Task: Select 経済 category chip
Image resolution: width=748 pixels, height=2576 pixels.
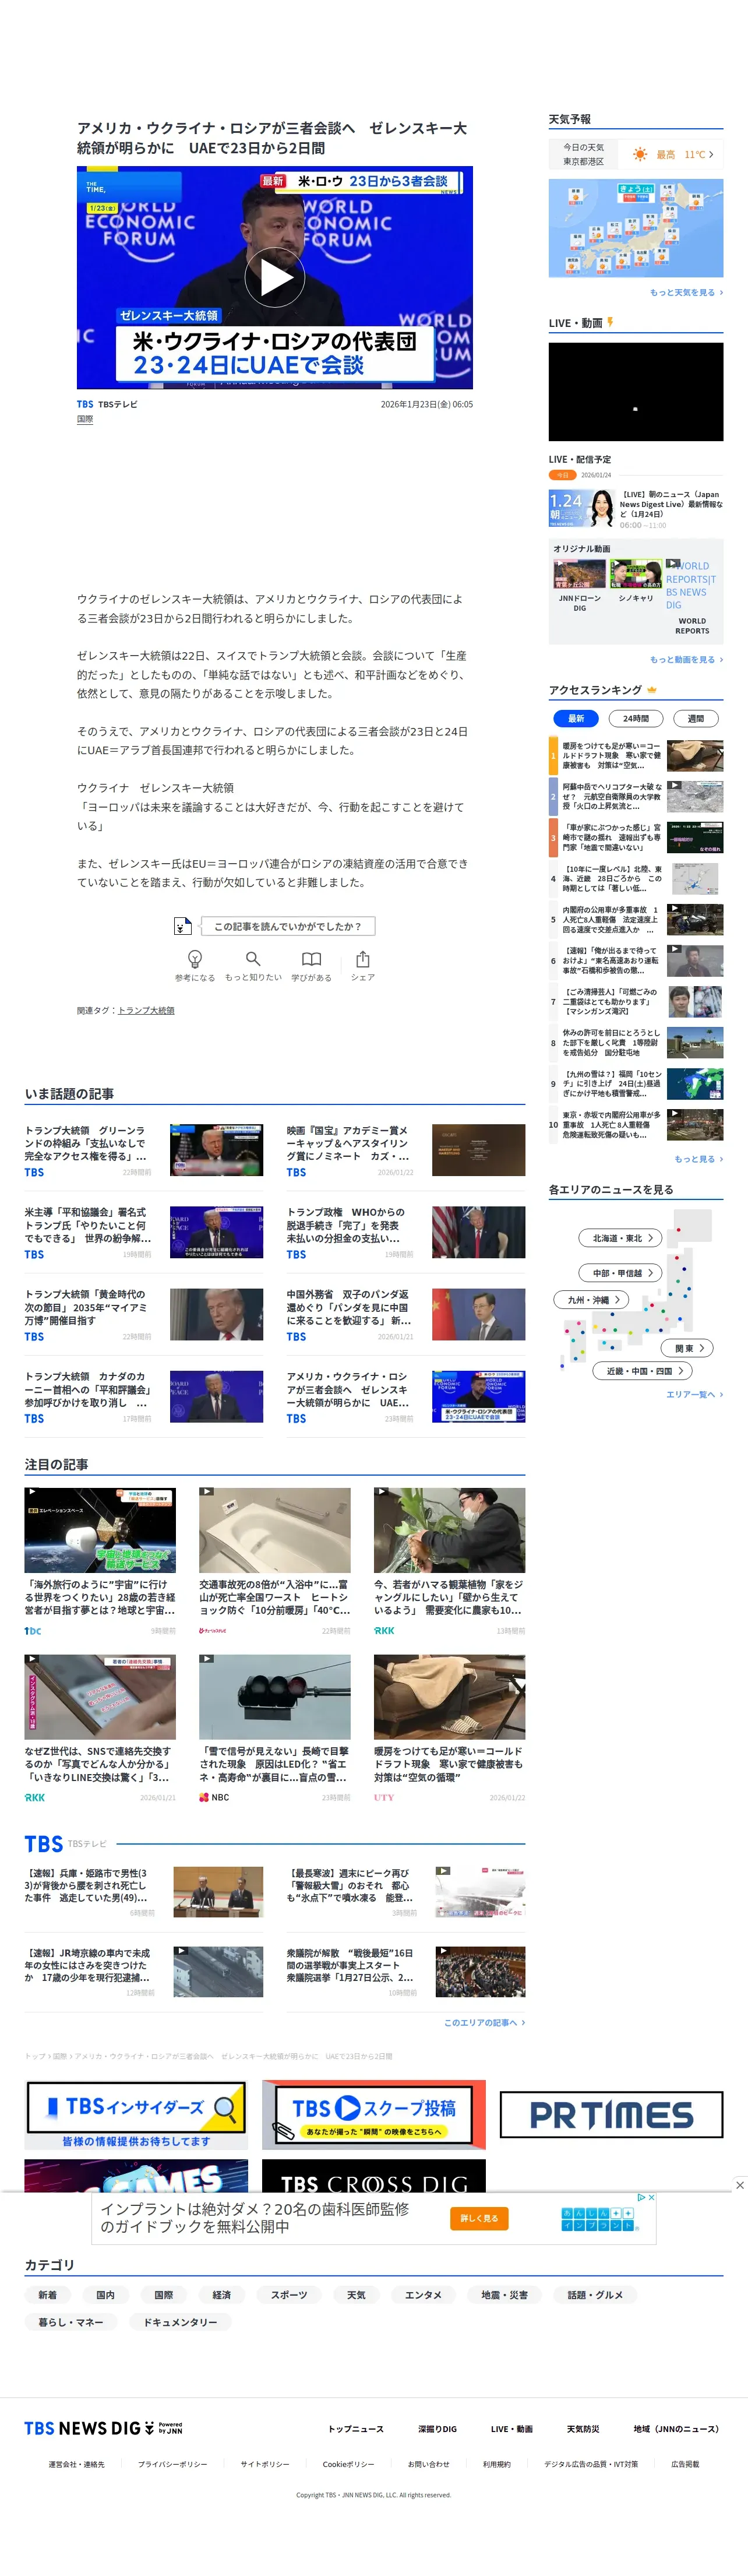Action: [222, 2294]
